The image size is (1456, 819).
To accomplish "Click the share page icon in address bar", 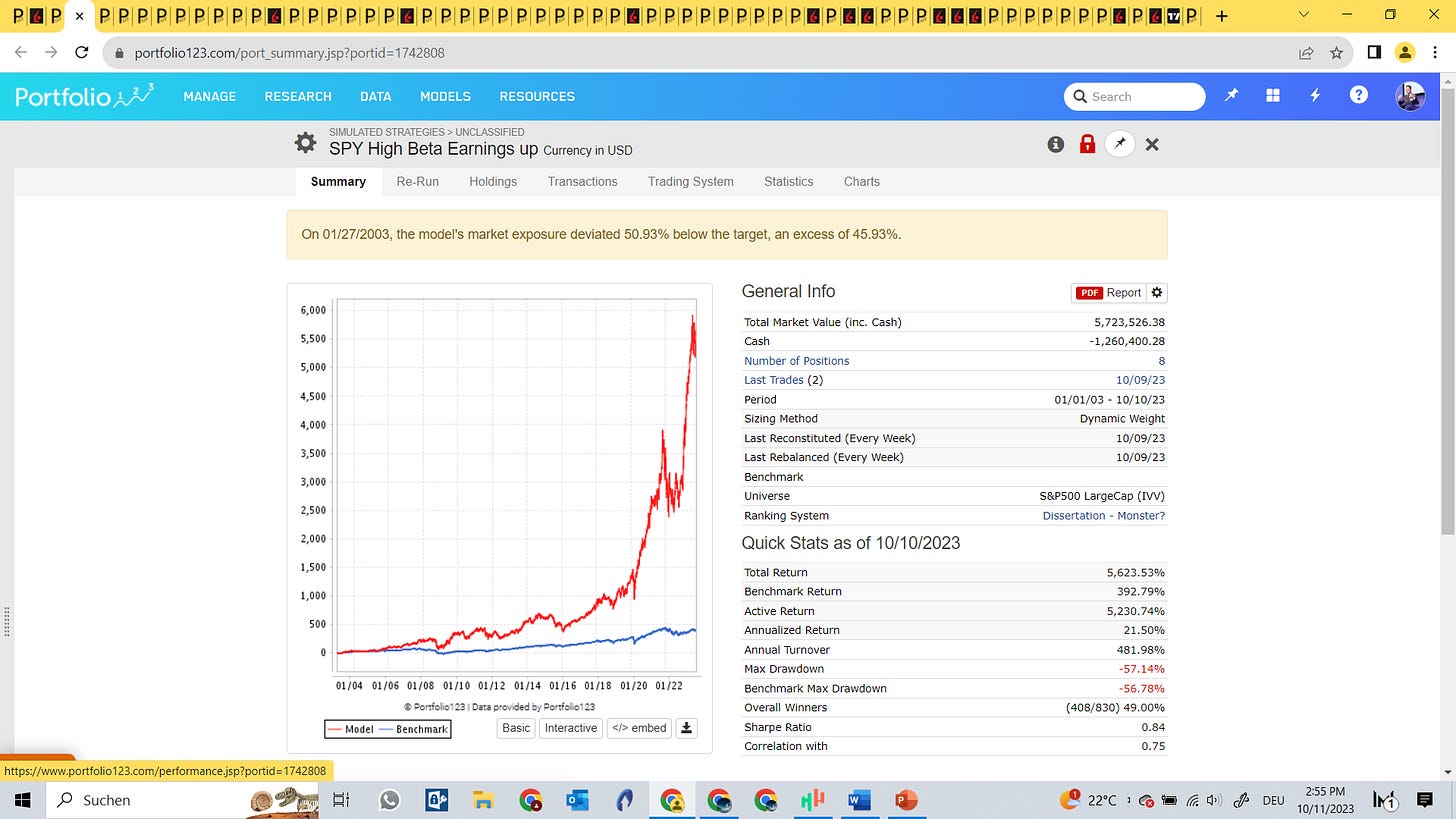I will [1306, 52].
